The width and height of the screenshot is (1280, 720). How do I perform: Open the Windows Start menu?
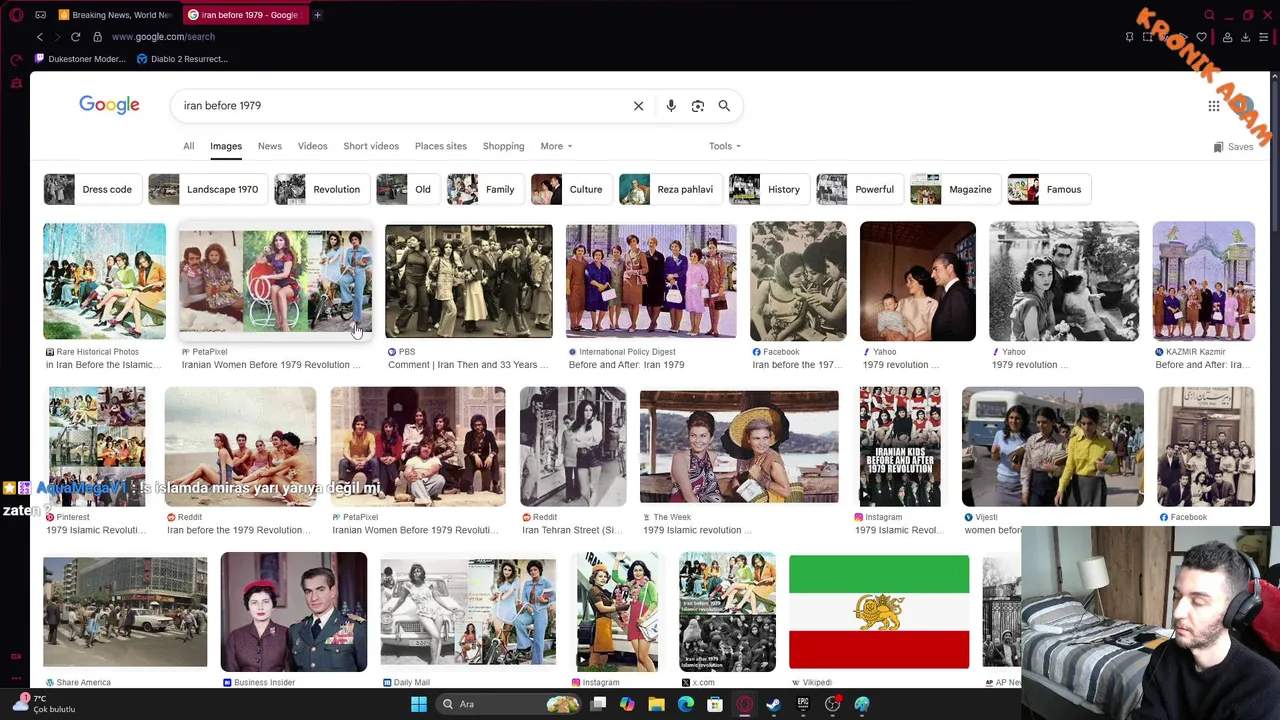click(x=419, y=704)
